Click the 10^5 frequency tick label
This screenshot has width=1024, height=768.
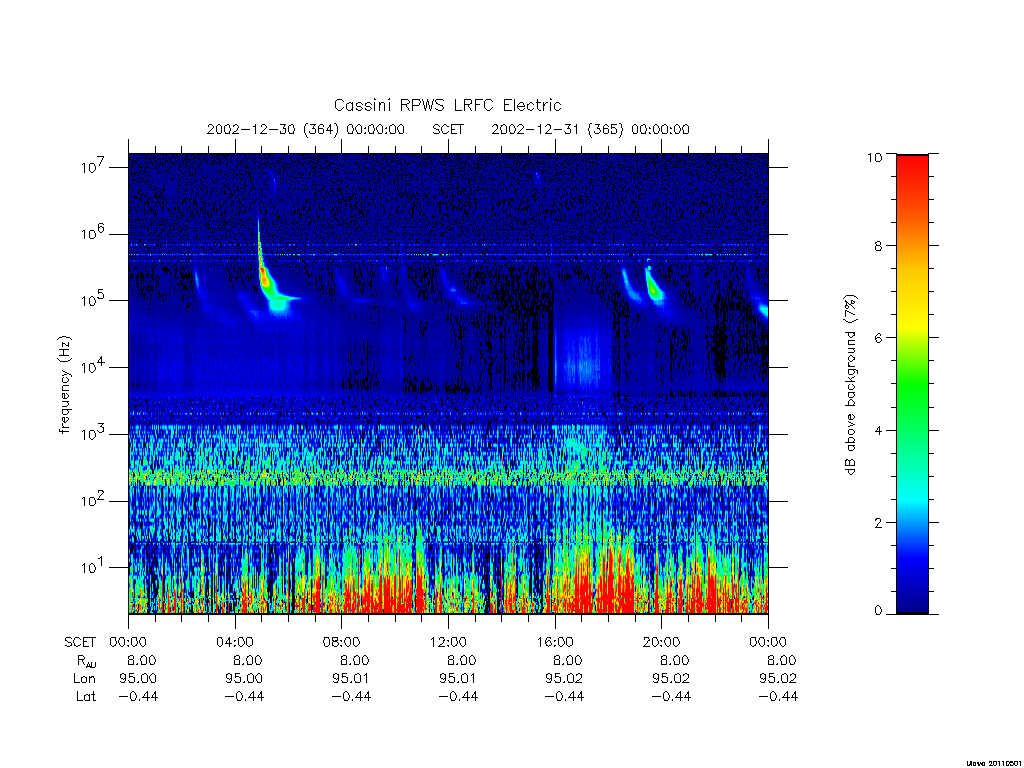coord(94,300)
